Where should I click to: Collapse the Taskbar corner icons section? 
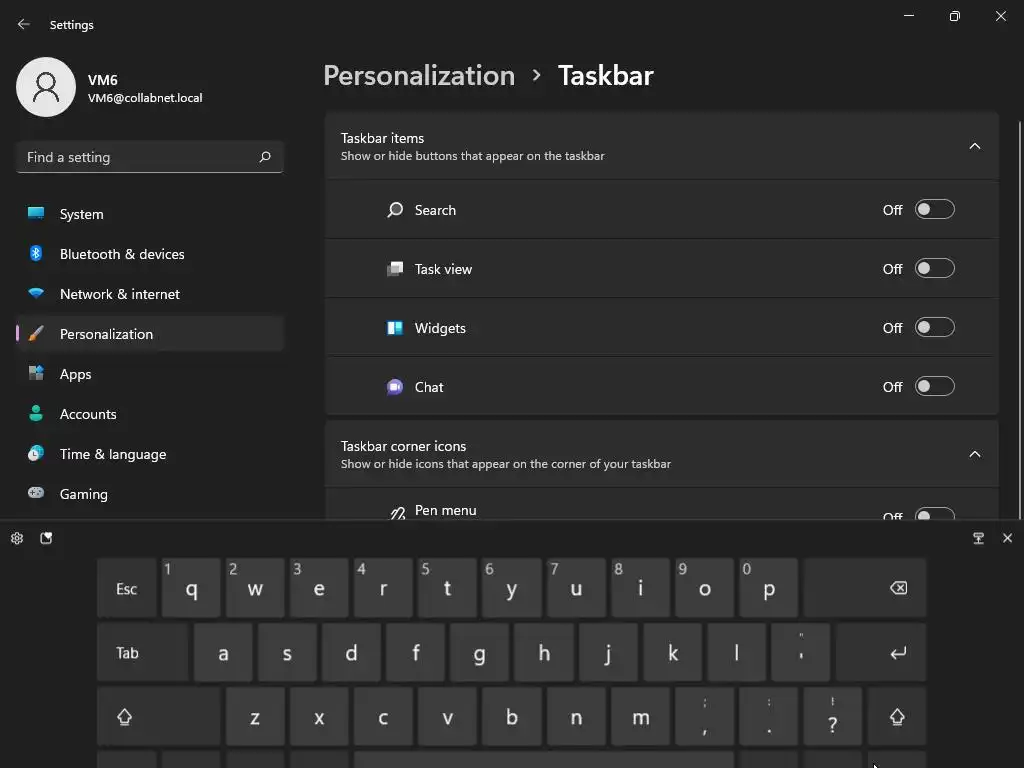coord(975,454)
